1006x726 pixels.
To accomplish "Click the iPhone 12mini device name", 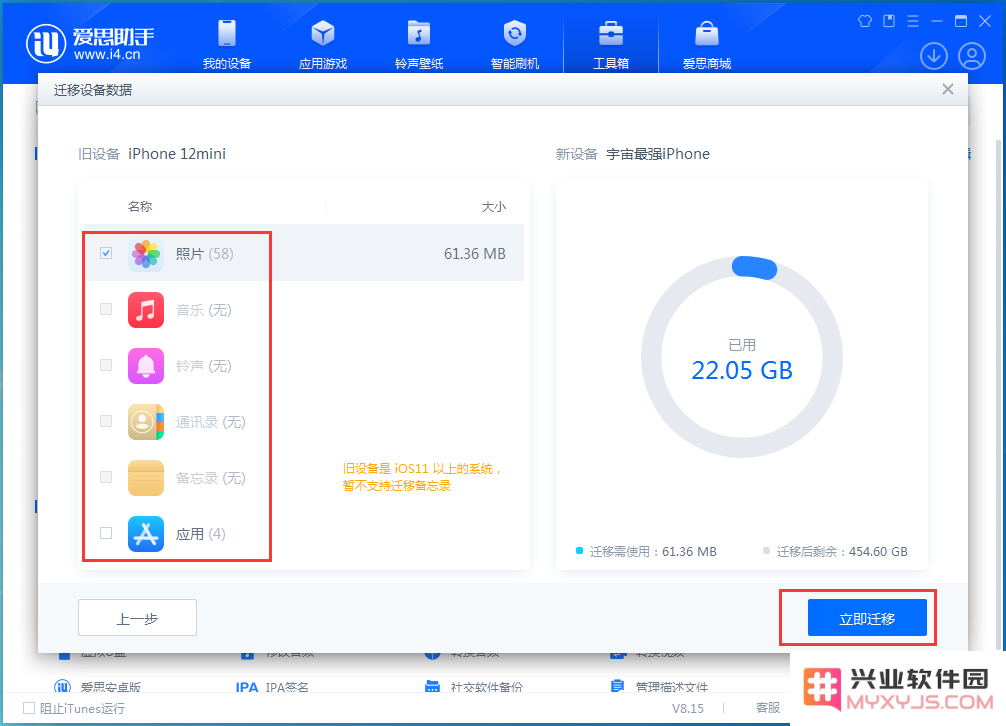I will (x=177, y=154).
